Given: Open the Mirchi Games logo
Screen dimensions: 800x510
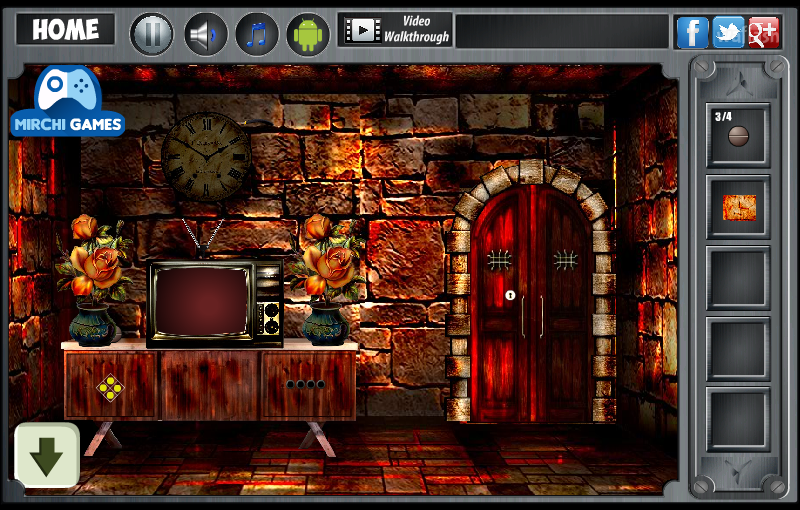Looking at the screenshot, I should 67,102.
